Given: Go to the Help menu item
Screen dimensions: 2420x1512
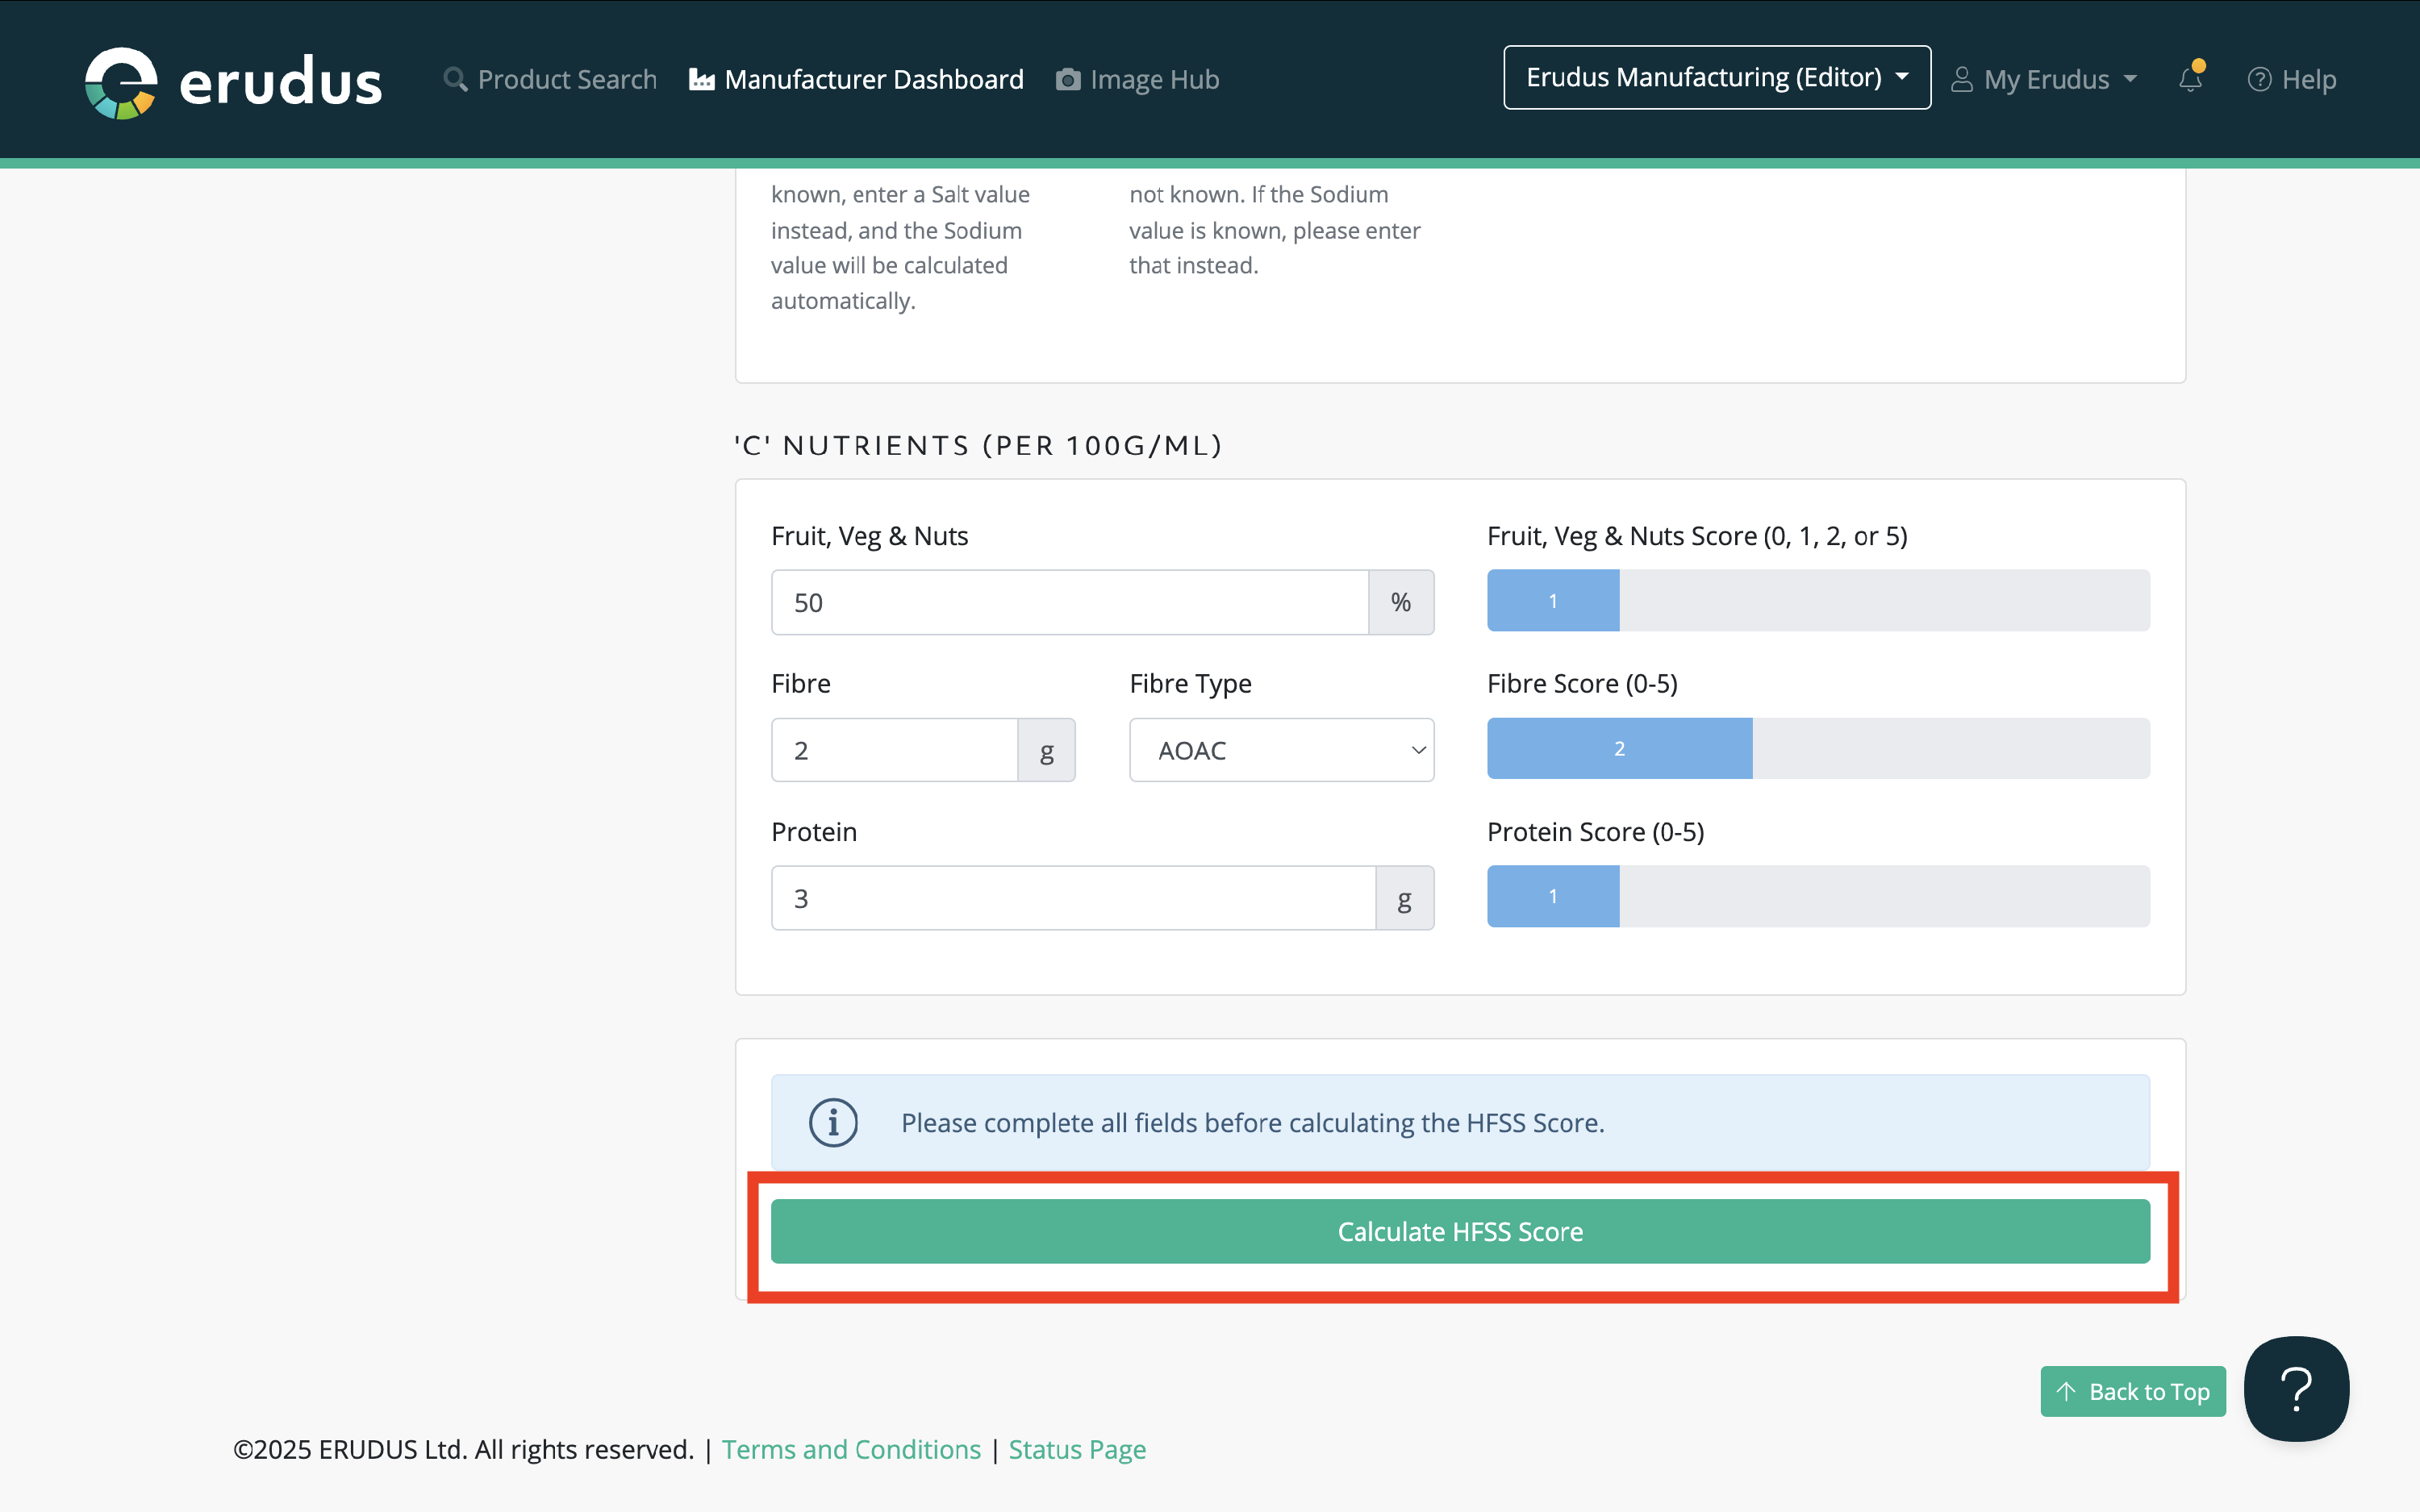Looking at the screenshot, I should click(x=2291, y=79).
